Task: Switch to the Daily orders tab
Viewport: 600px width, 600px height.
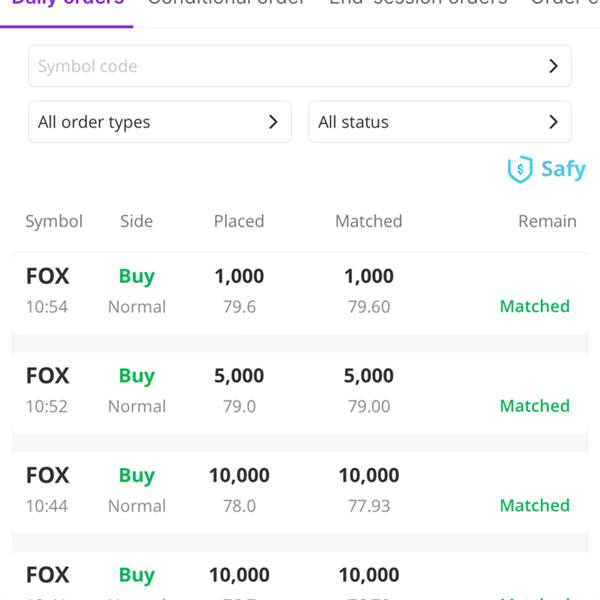Action: (x=68, y=4)
